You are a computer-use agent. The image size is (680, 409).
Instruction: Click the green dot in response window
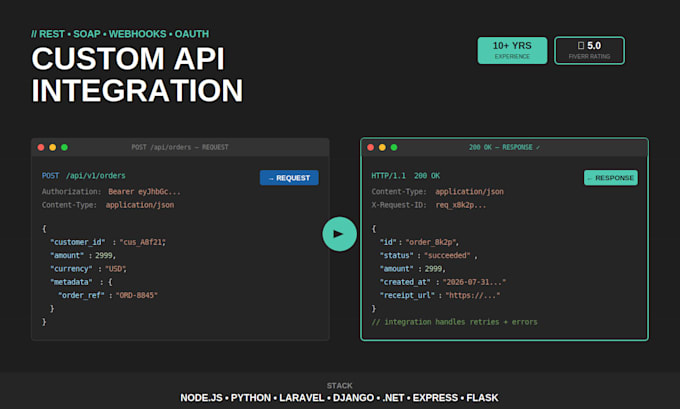(394, 147)
